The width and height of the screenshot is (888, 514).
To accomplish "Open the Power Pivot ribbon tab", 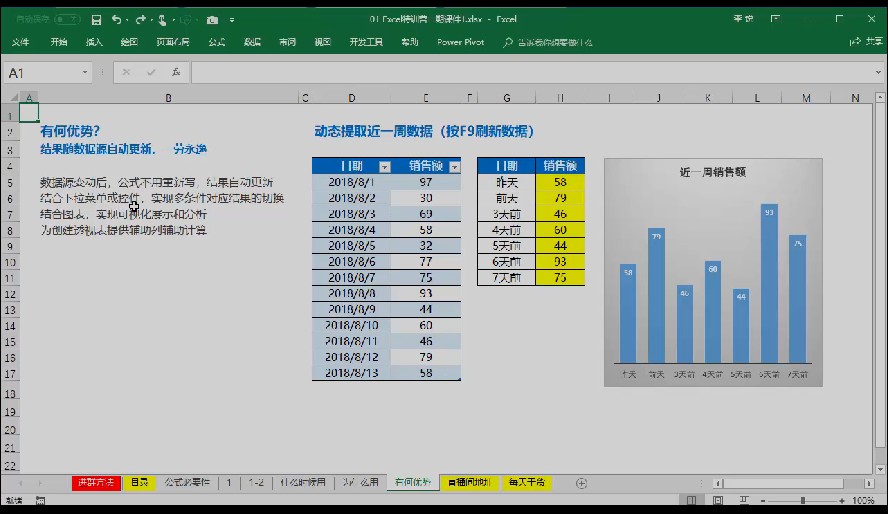I will 460,42.
